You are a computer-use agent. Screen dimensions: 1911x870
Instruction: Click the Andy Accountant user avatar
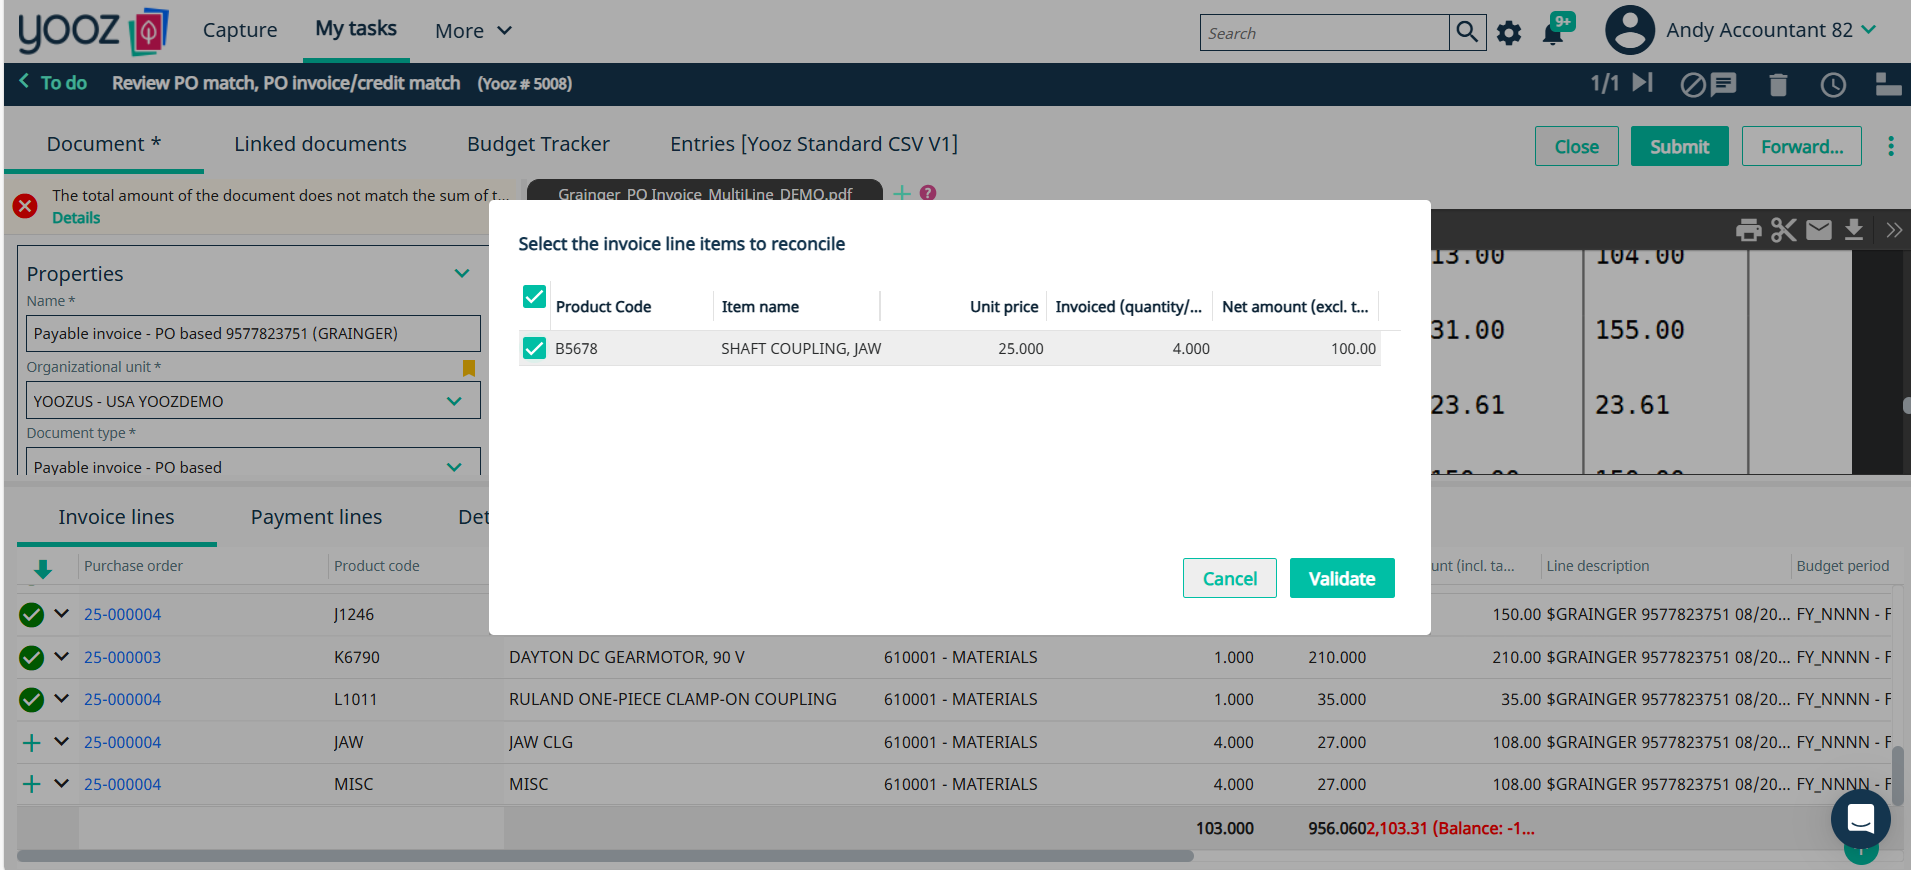tap(1630, 30)
